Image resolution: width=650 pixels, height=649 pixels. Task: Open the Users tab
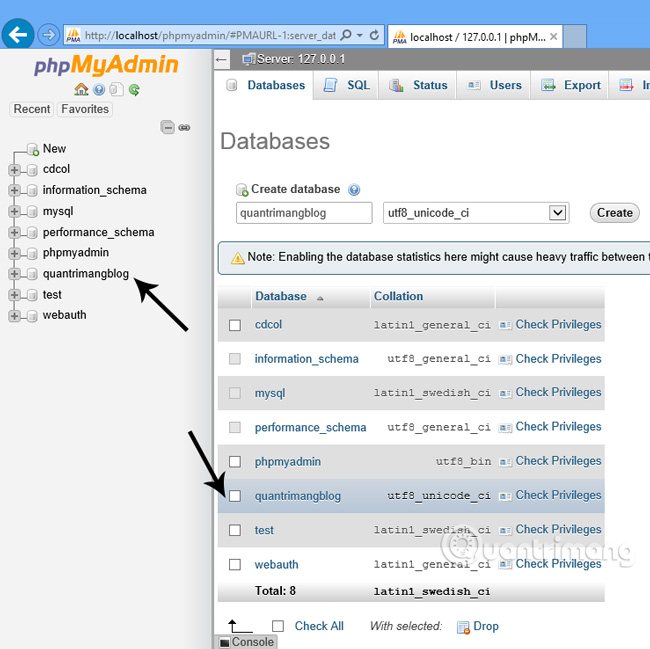click(x=493, y=85)
